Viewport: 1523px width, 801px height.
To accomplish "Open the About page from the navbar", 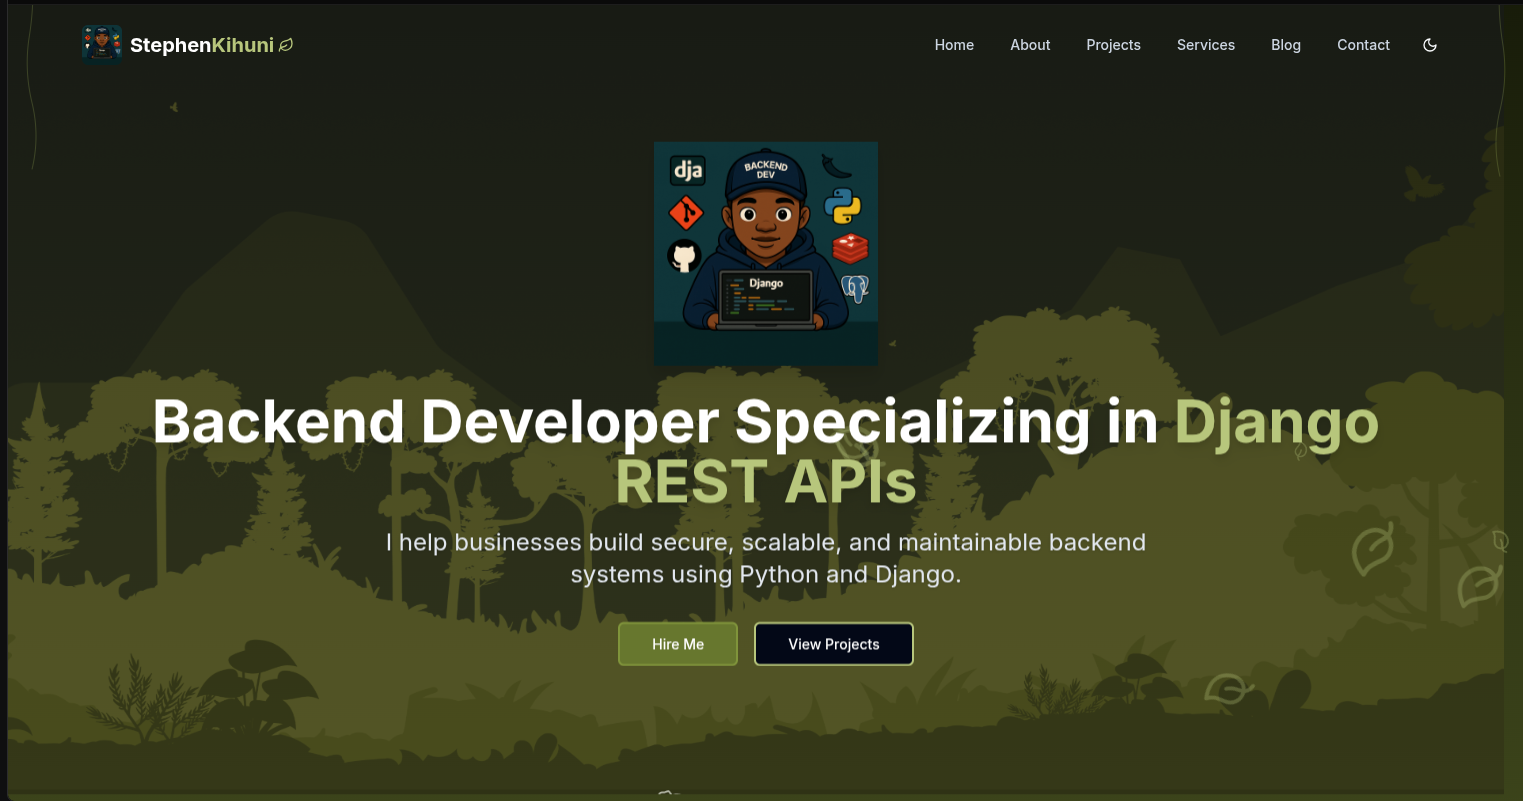I will [x=1029, y=45].
